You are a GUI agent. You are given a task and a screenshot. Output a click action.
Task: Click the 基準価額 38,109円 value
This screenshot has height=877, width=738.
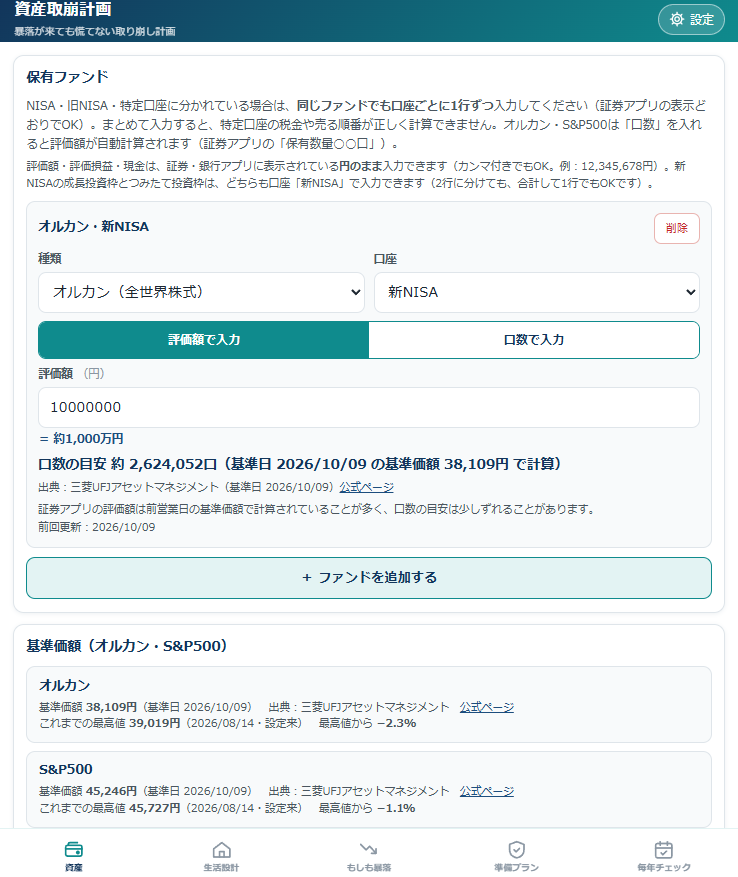tap(88, 707)
